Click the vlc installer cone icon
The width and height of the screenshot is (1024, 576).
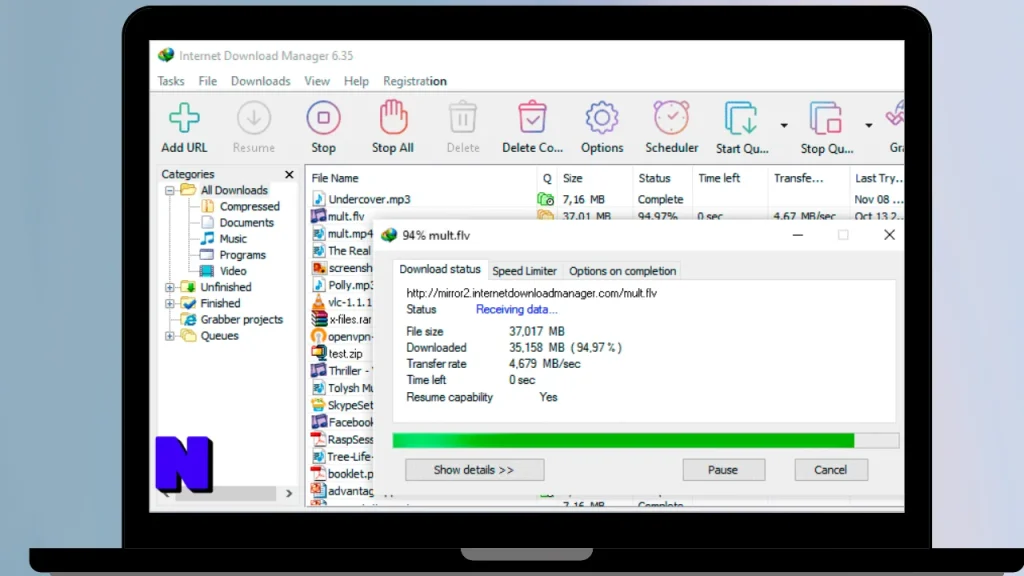318,302
